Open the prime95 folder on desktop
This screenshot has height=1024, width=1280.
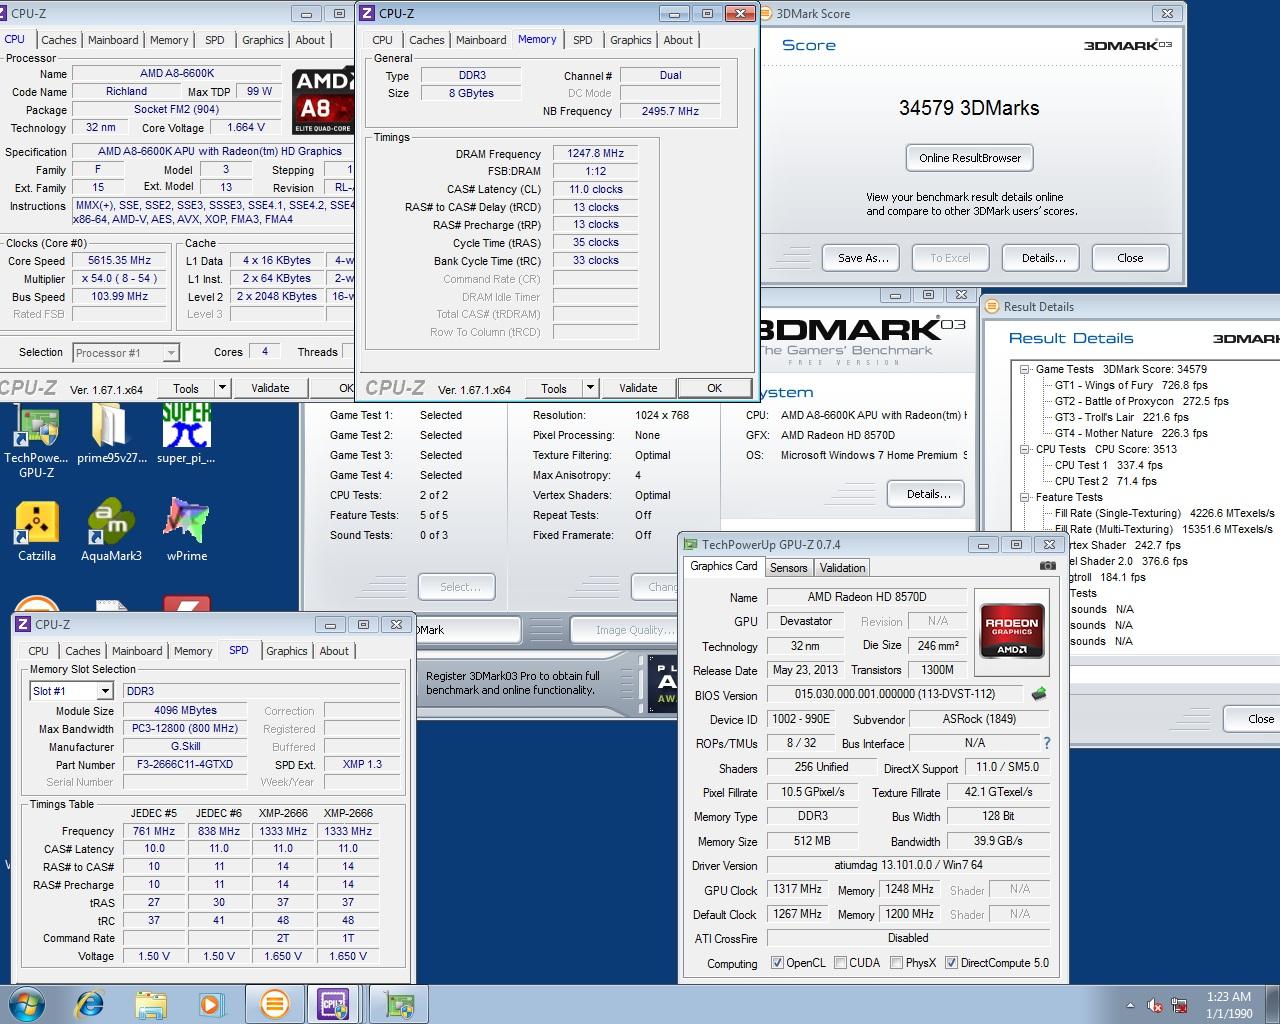pyautogui.click(x=111, y=436)
